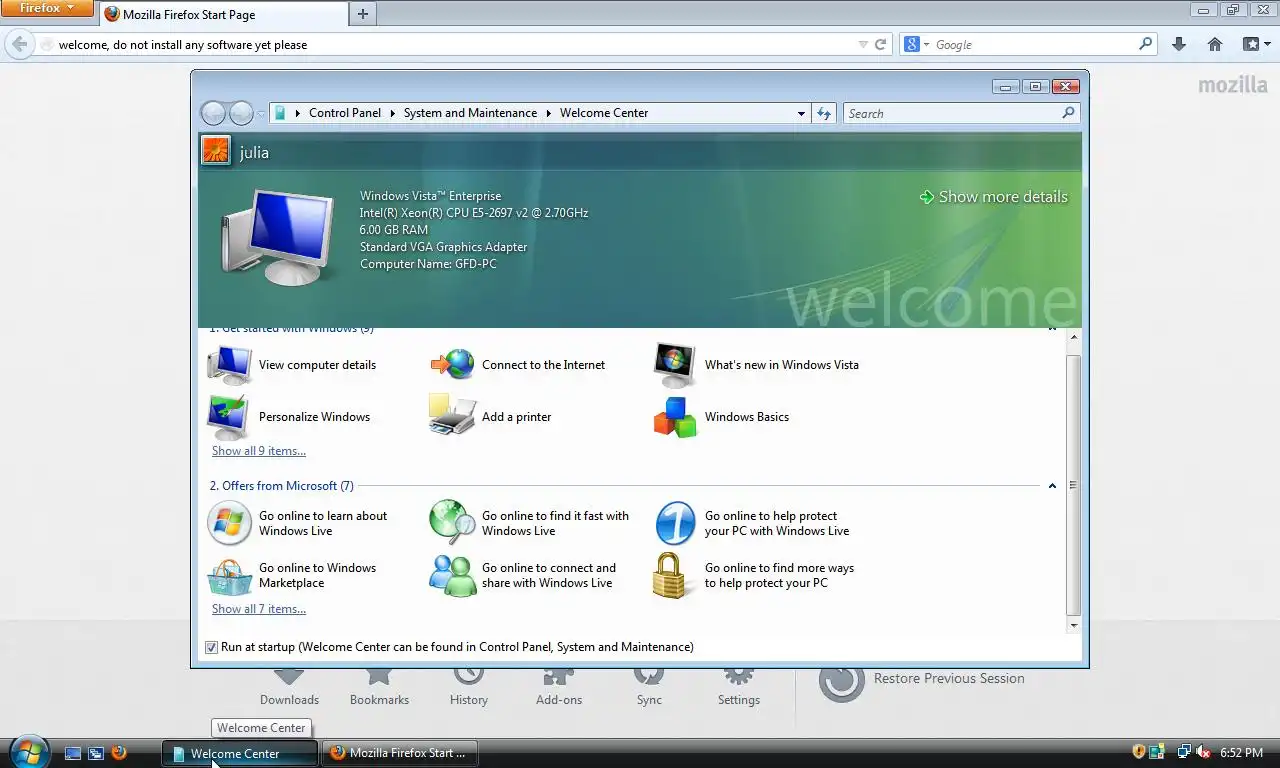Image resolution: width=1280 pixels, height=768 pixels.
Task: Click the muted volume icon in system tray
Action: tap(1203, 752)
